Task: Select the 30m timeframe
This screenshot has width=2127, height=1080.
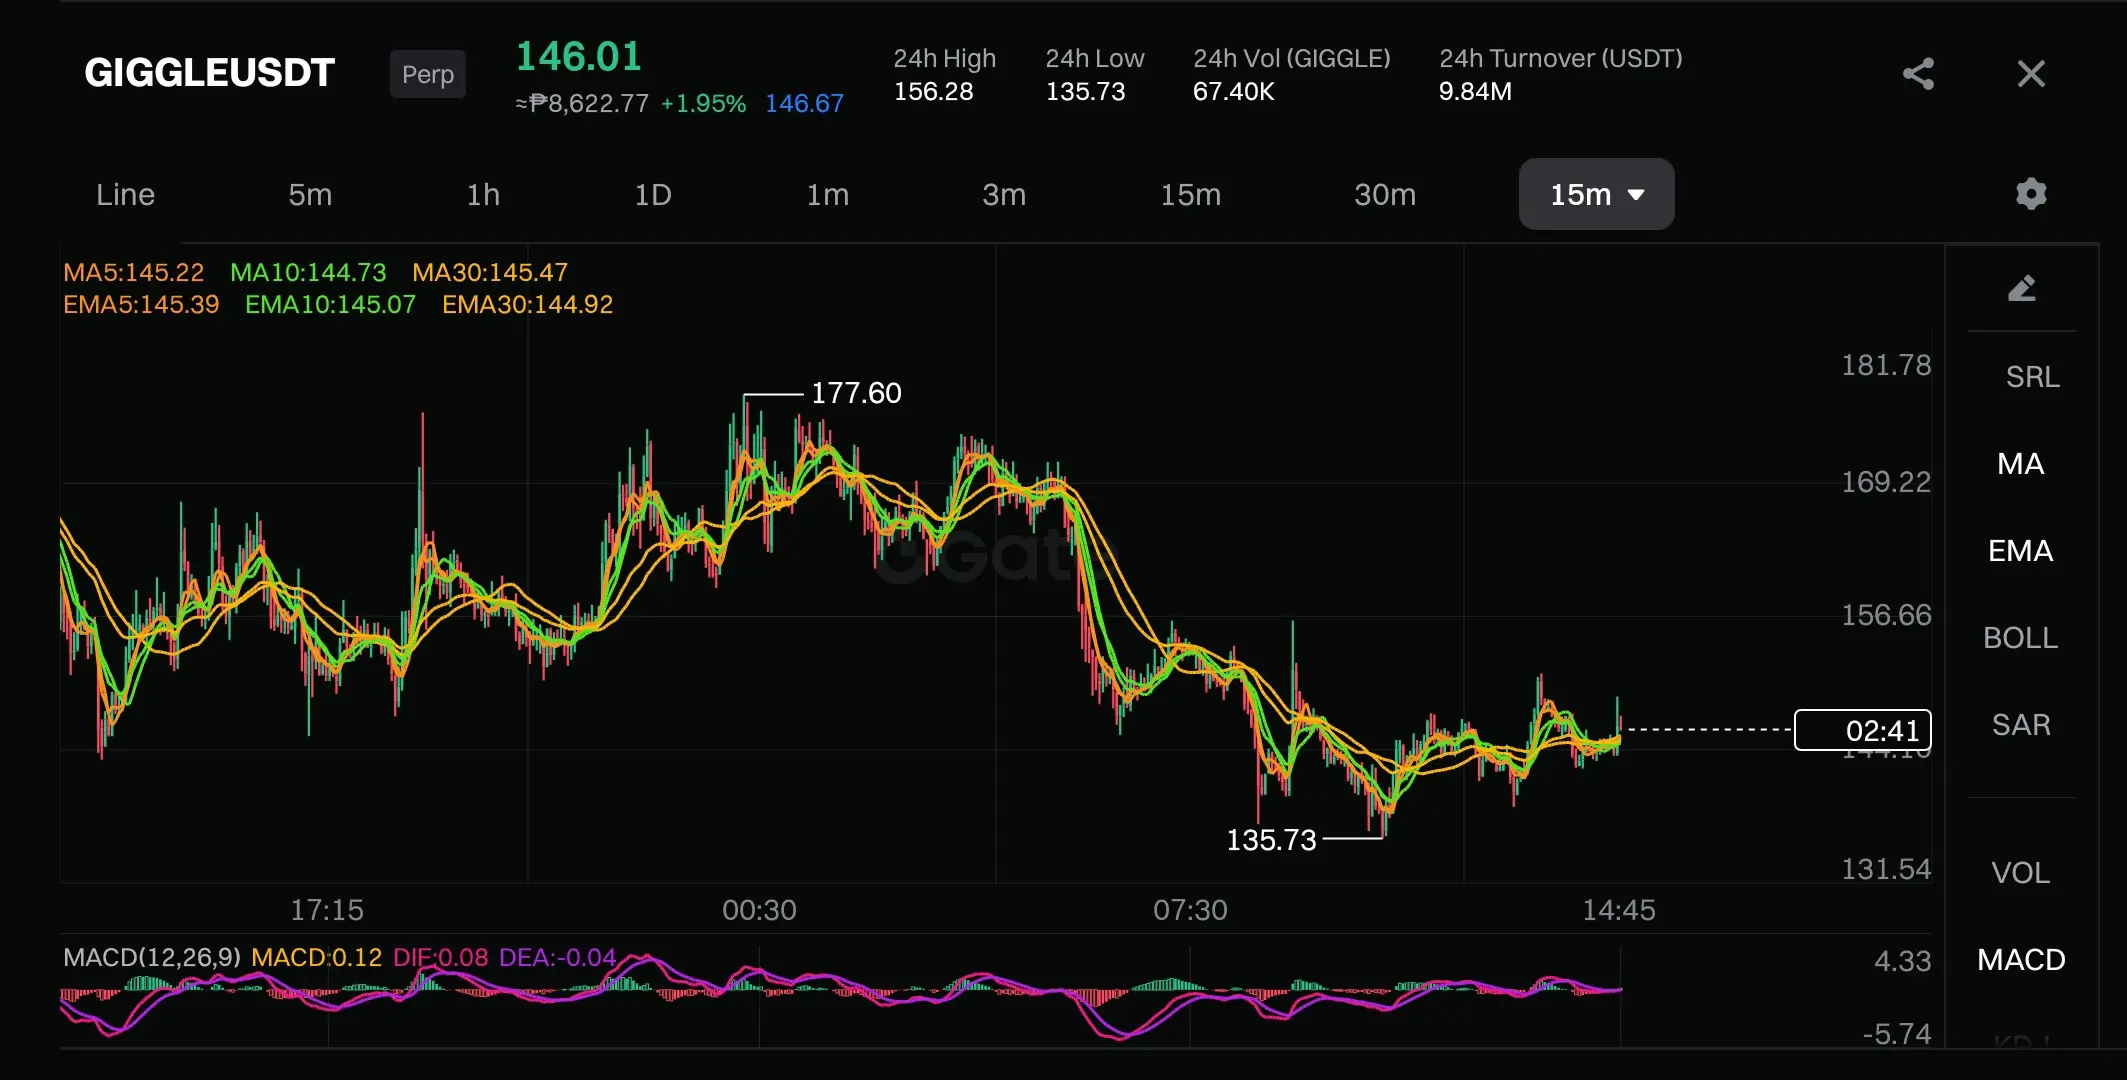Action: (x=1384, y=194)
